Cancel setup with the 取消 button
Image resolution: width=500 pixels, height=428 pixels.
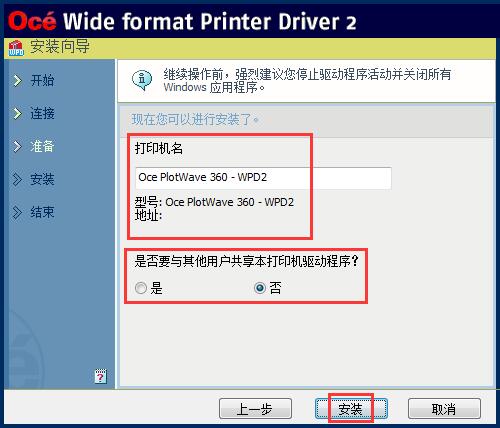[444, 409]
